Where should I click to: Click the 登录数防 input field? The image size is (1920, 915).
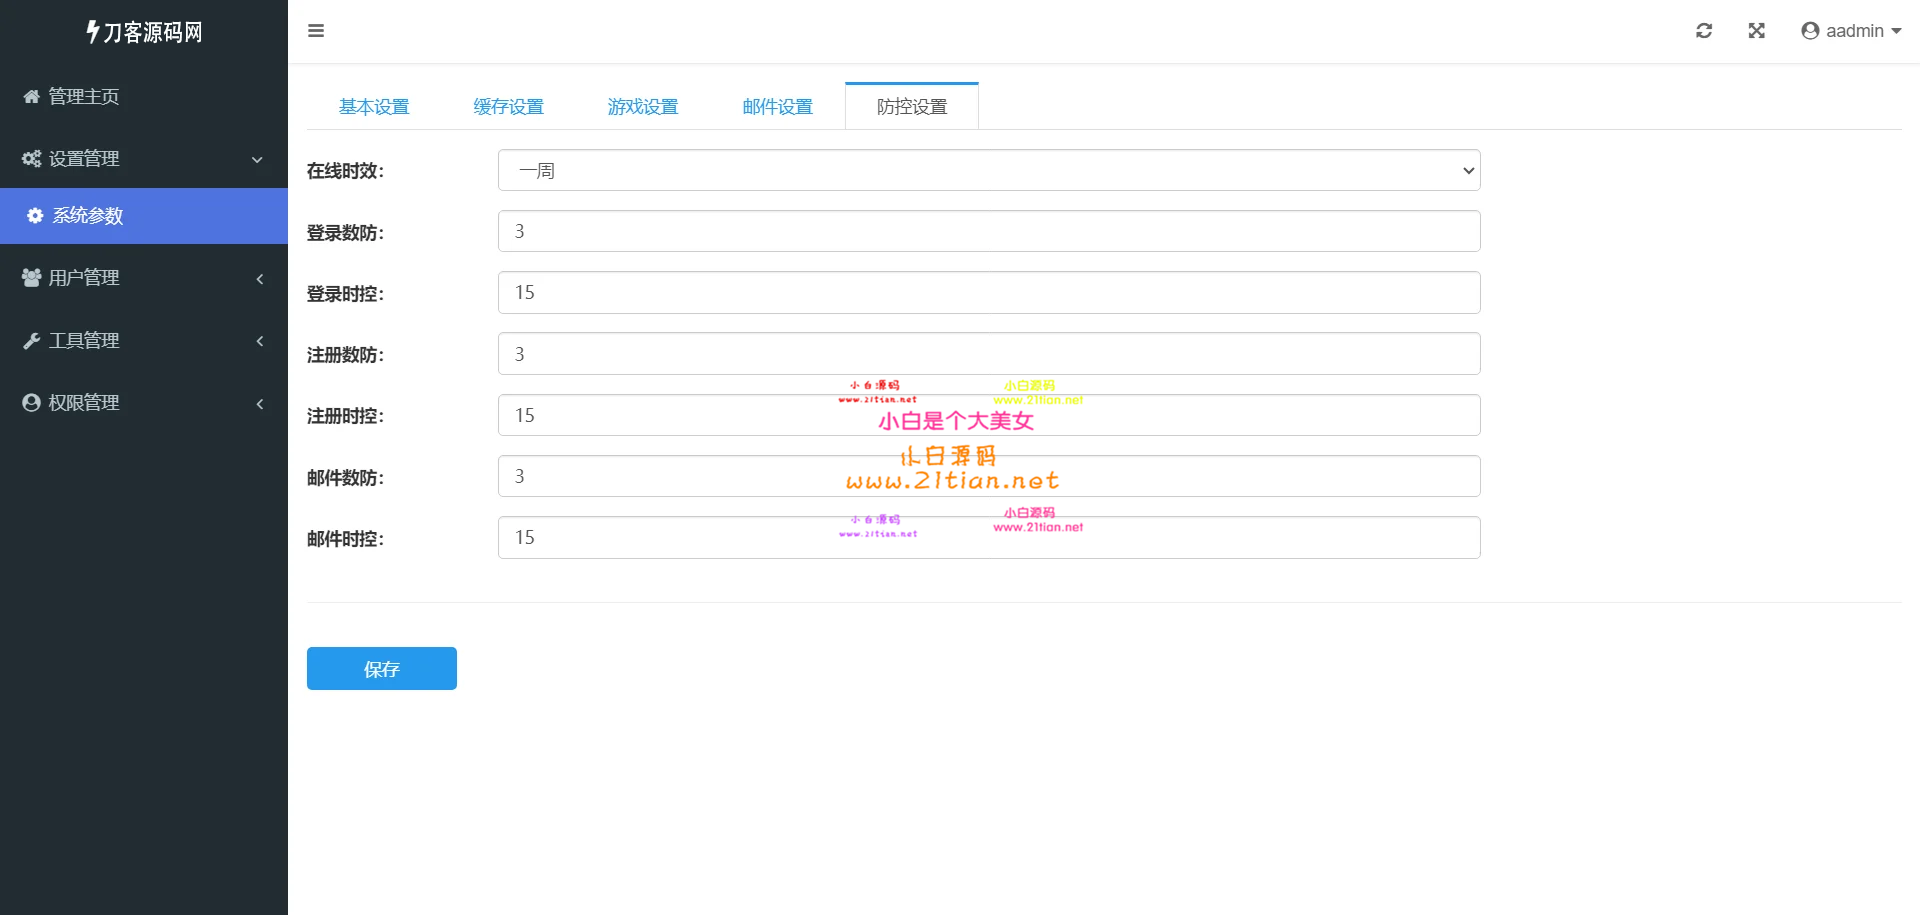coord(988,232)
